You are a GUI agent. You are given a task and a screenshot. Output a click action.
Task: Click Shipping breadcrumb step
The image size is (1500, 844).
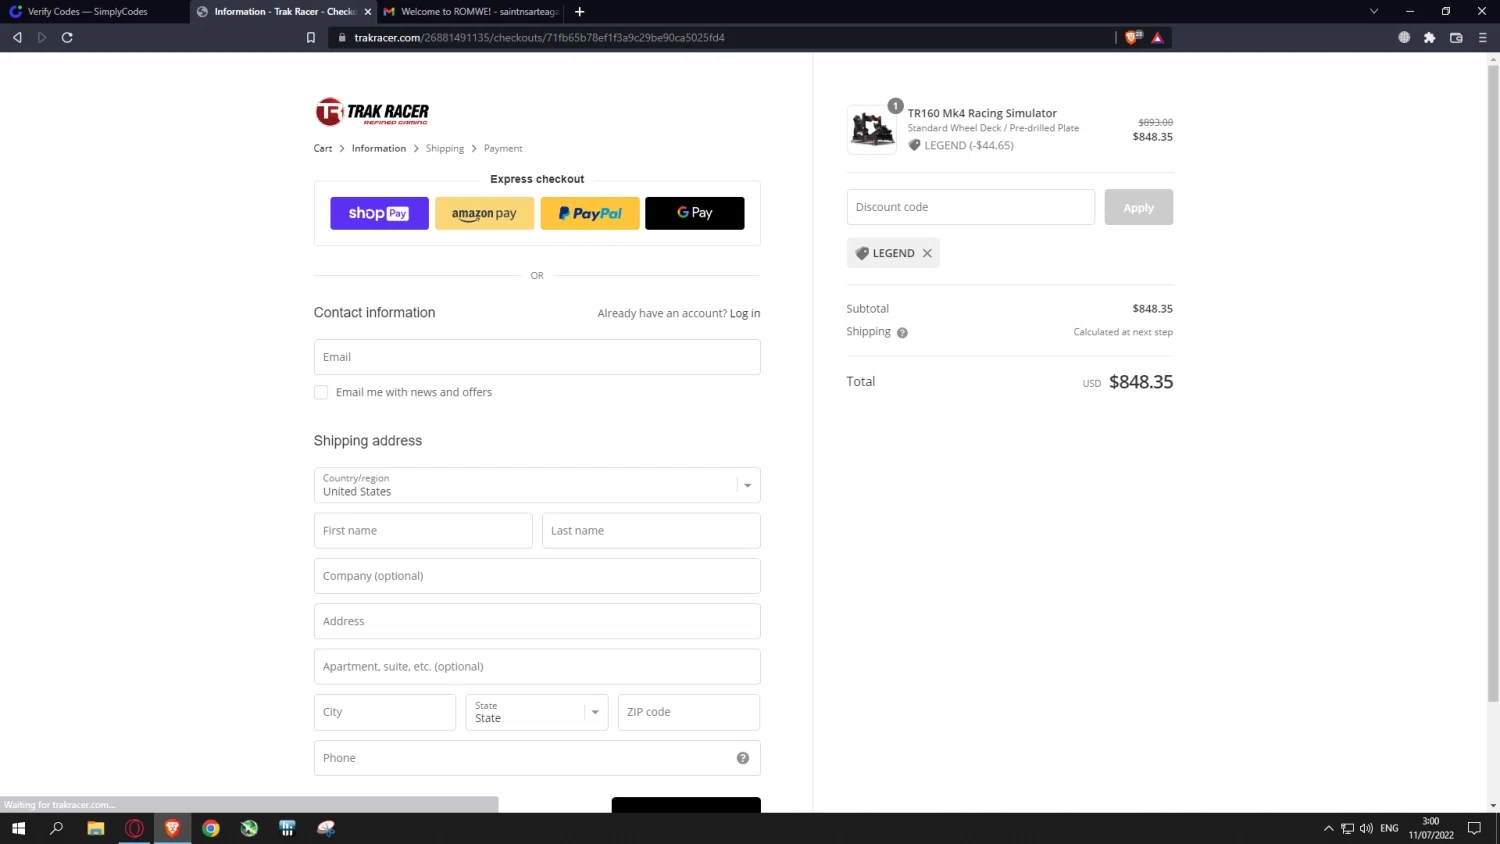(x=445, y=148)
